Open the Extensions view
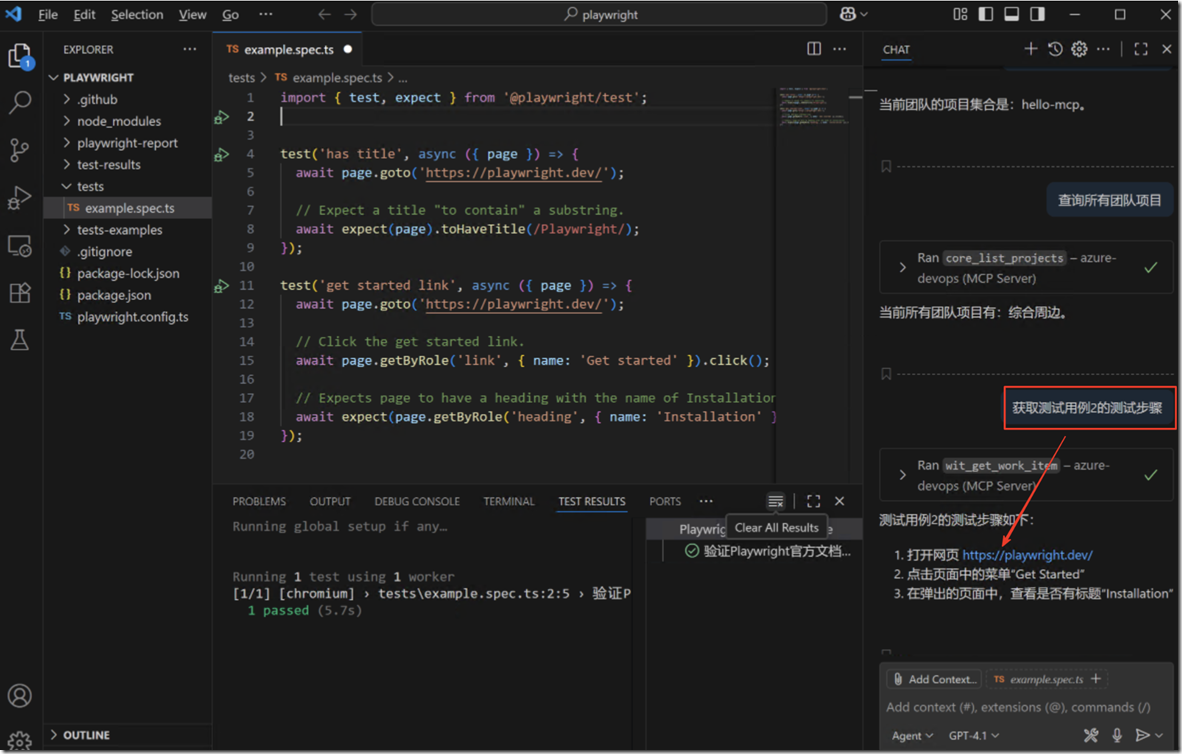1182x754 pixels. [x=20, y=293]
